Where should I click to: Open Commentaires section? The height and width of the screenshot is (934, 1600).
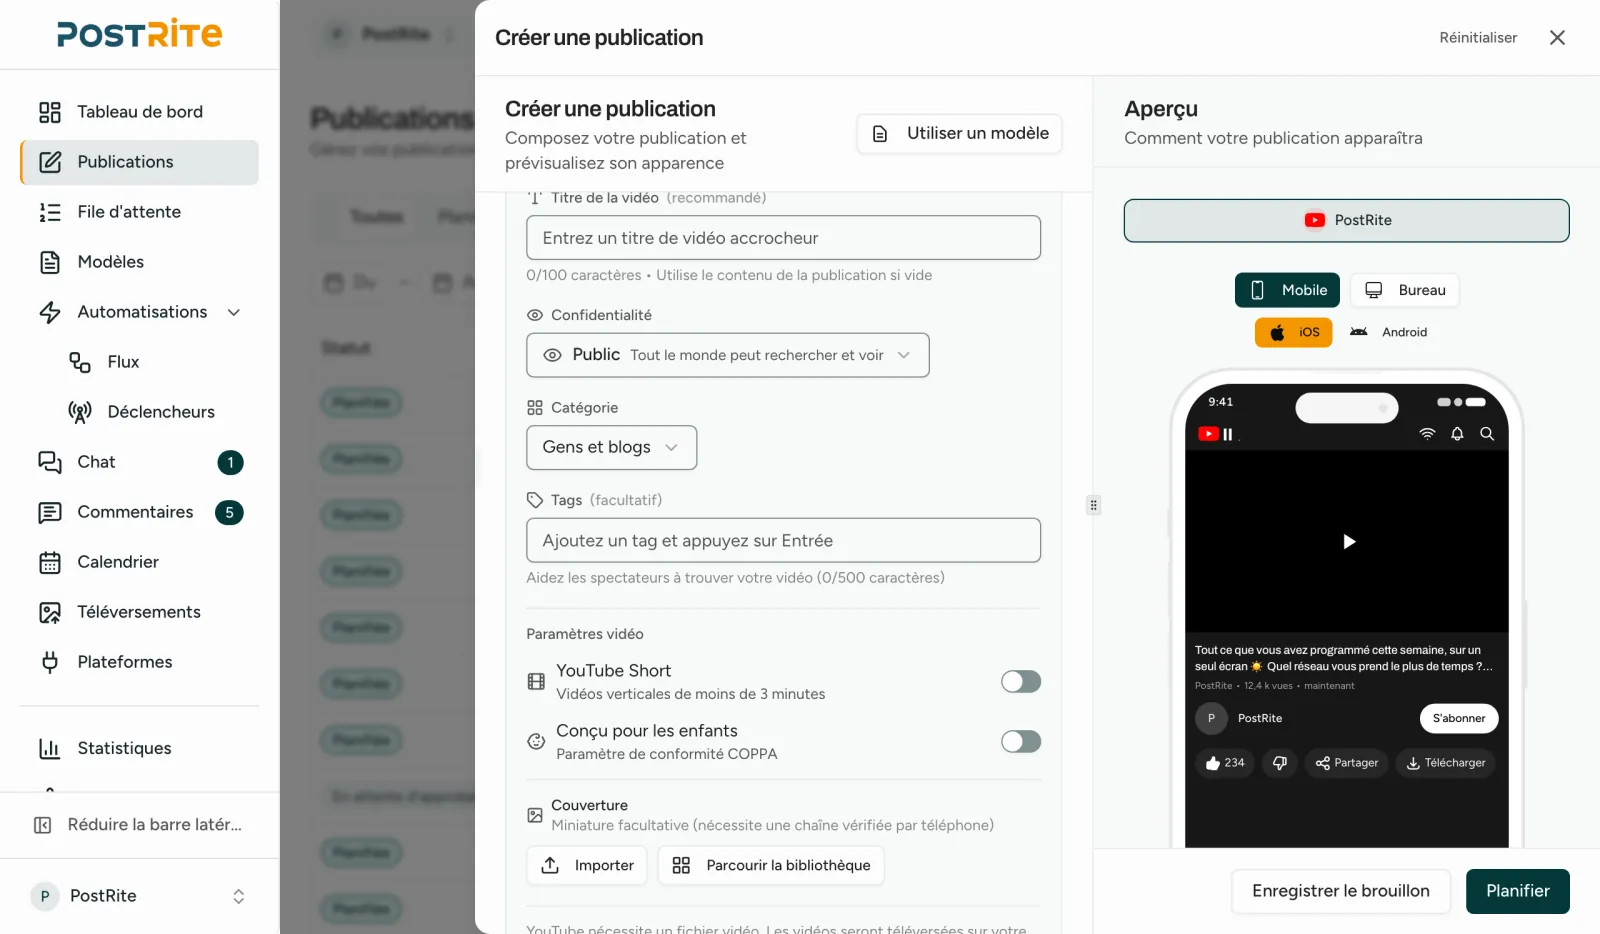(139, 512)
